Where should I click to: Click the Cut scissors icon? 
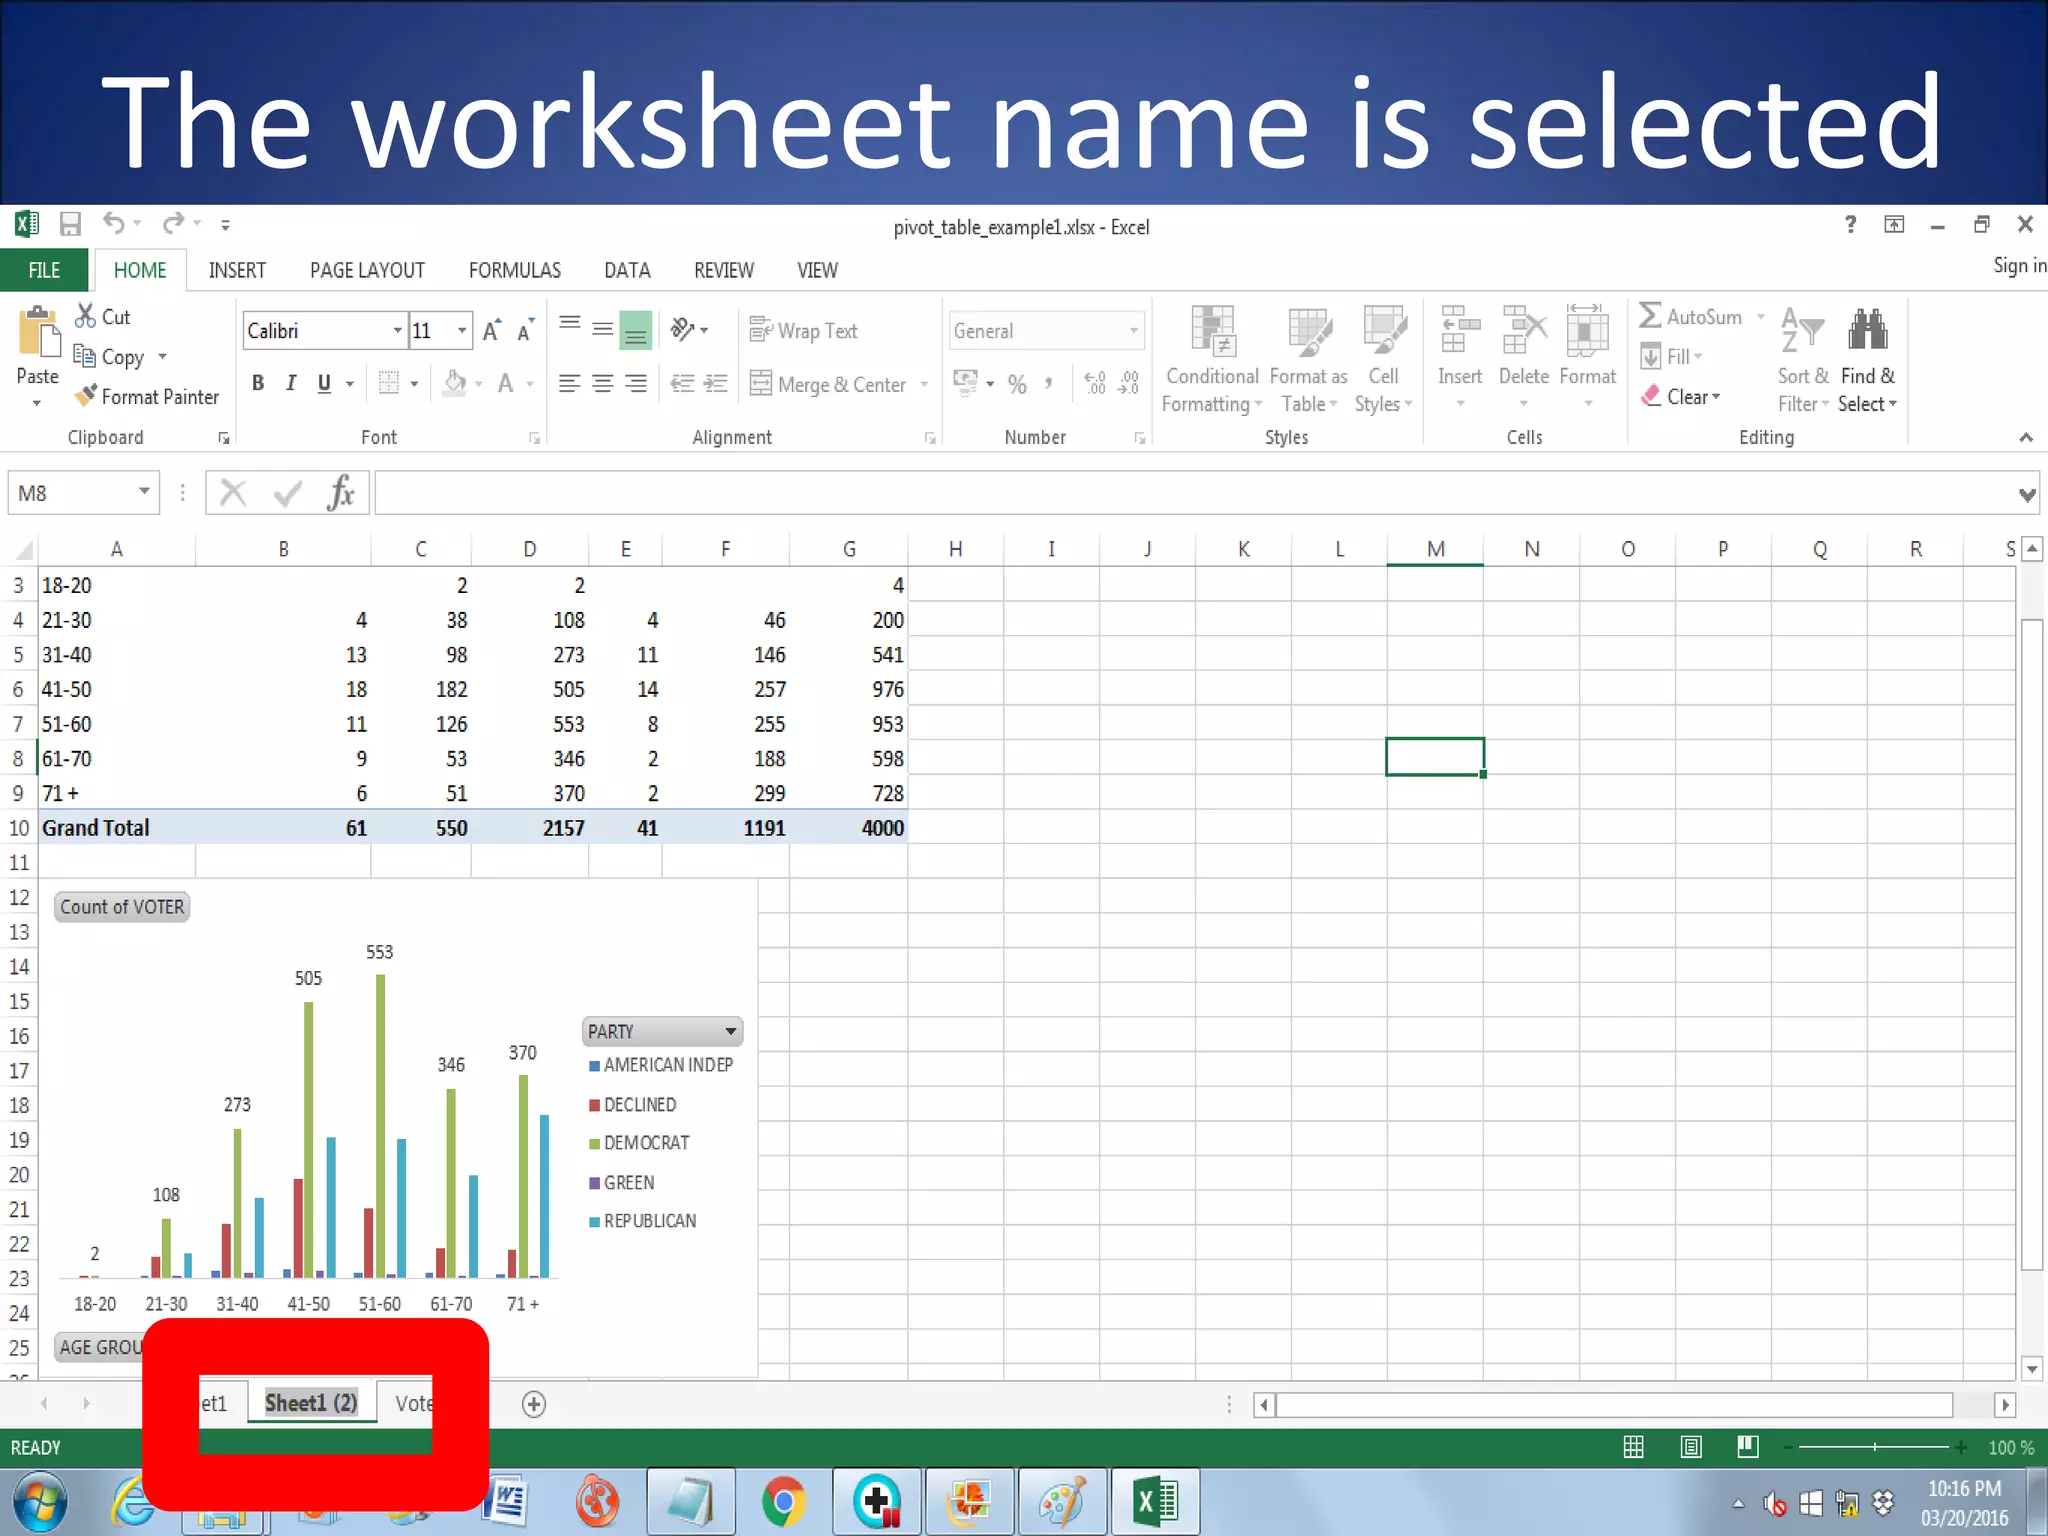point(86,316)
